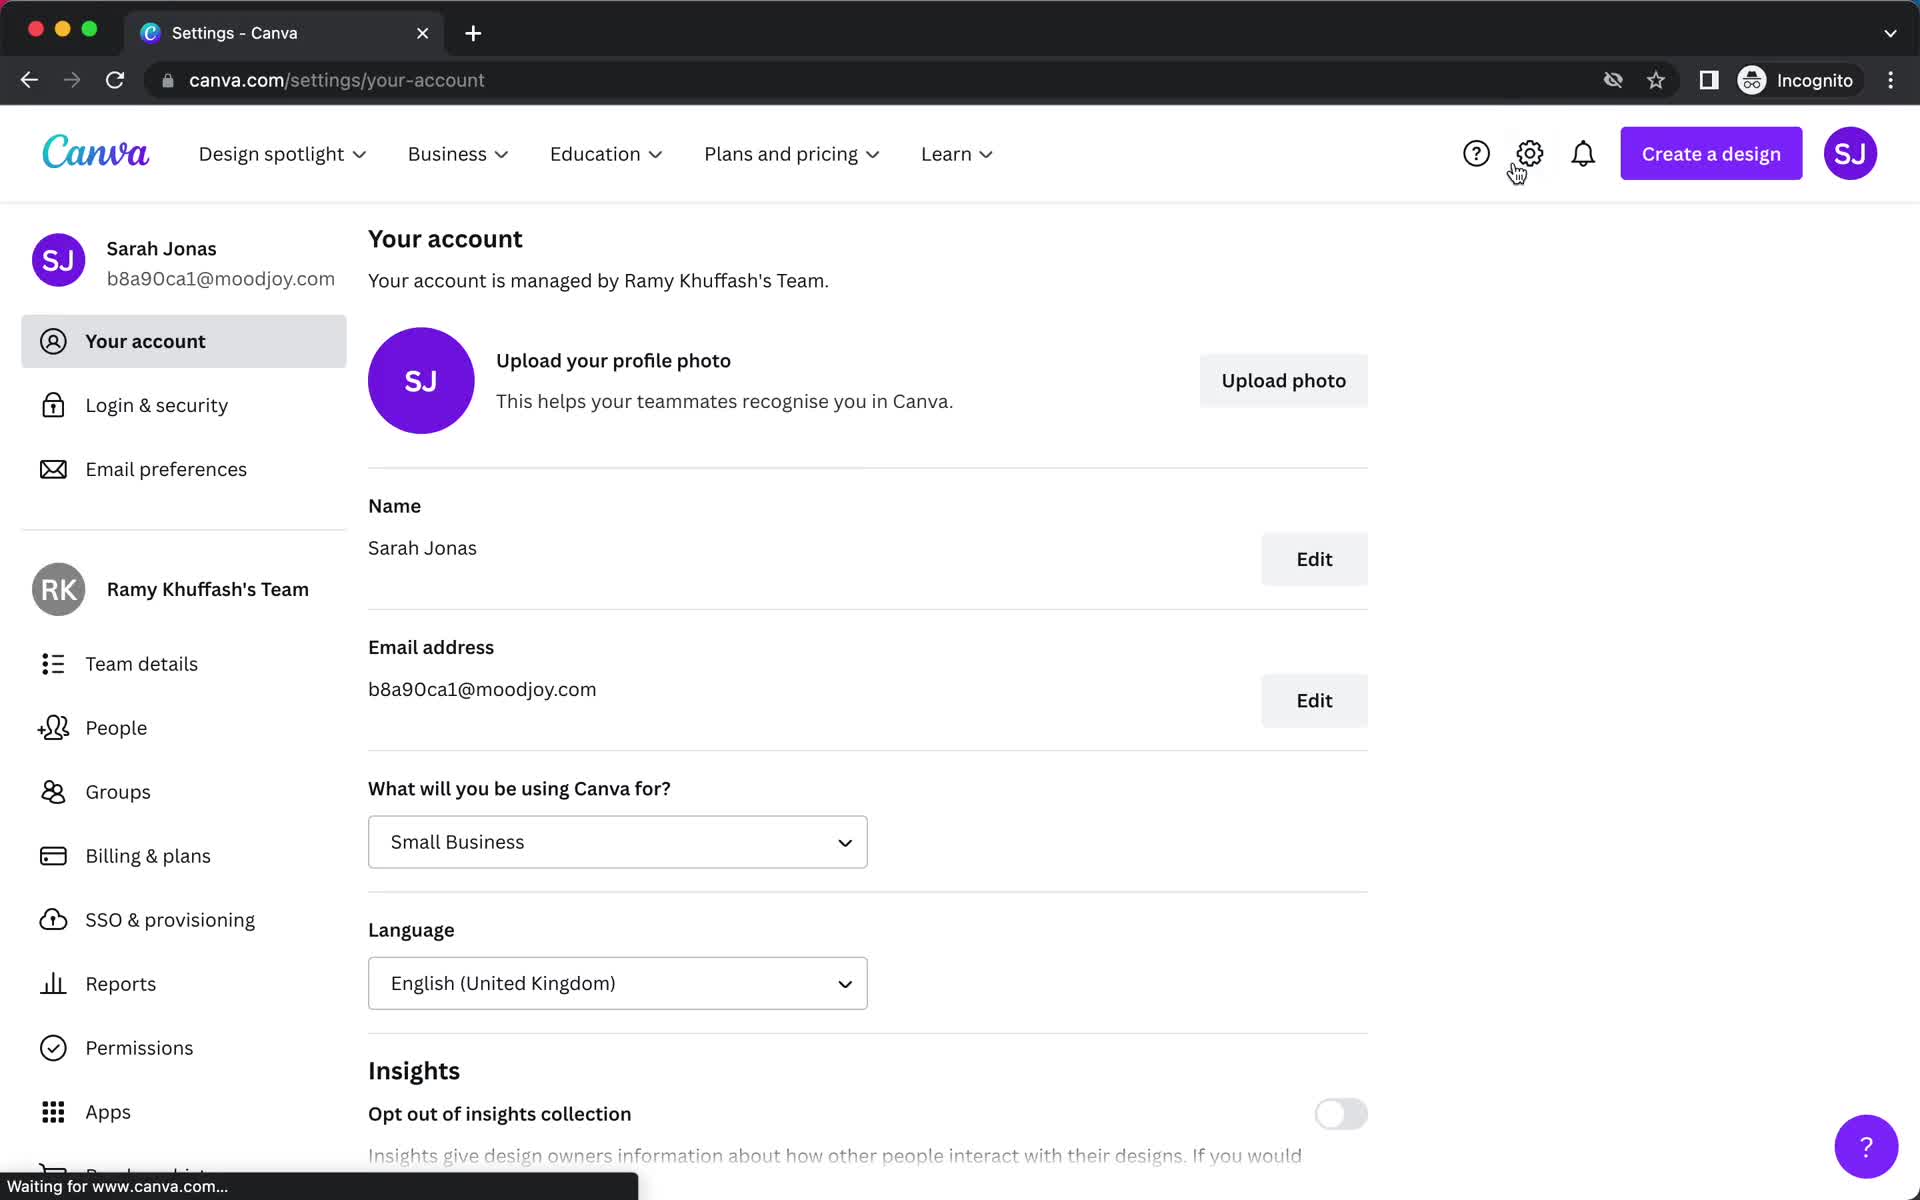
Task: Click the People add-user icon
Action: pyautogui.click(x=53, y=728)
